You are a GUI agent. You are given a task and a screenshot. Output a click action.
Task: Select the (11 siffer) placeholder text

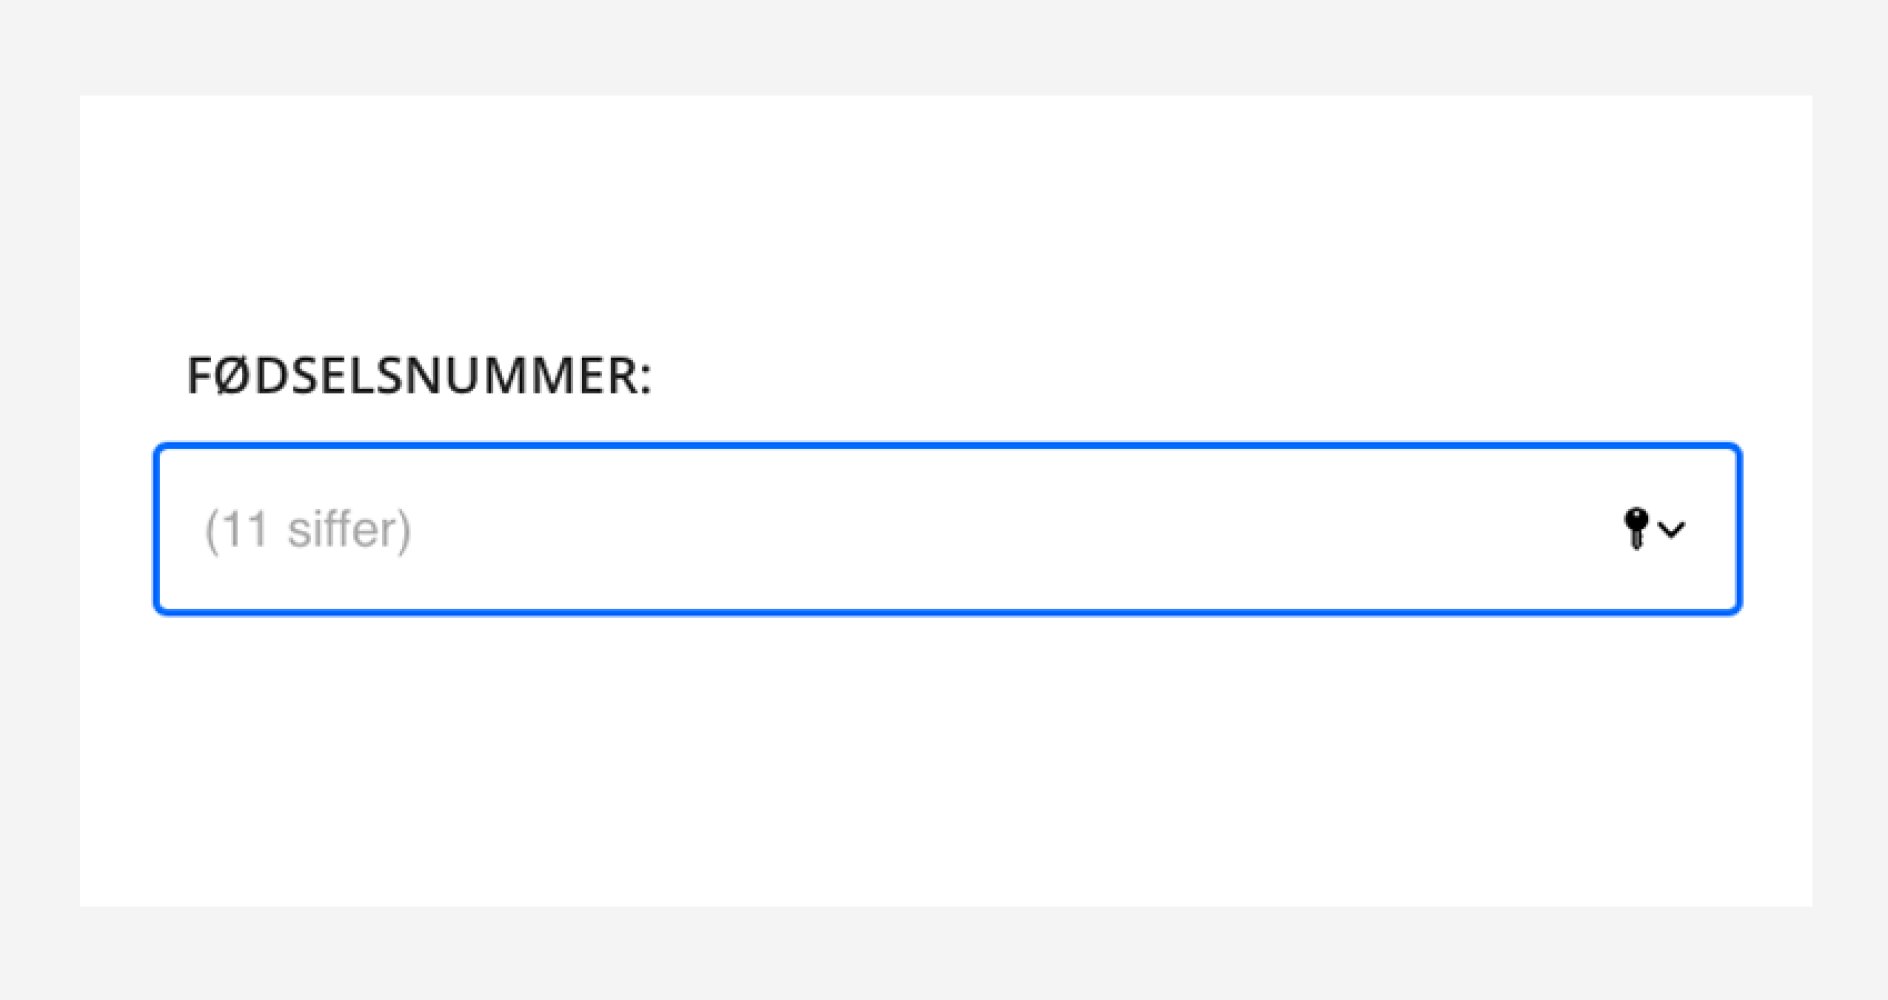(x=307, y=528)
